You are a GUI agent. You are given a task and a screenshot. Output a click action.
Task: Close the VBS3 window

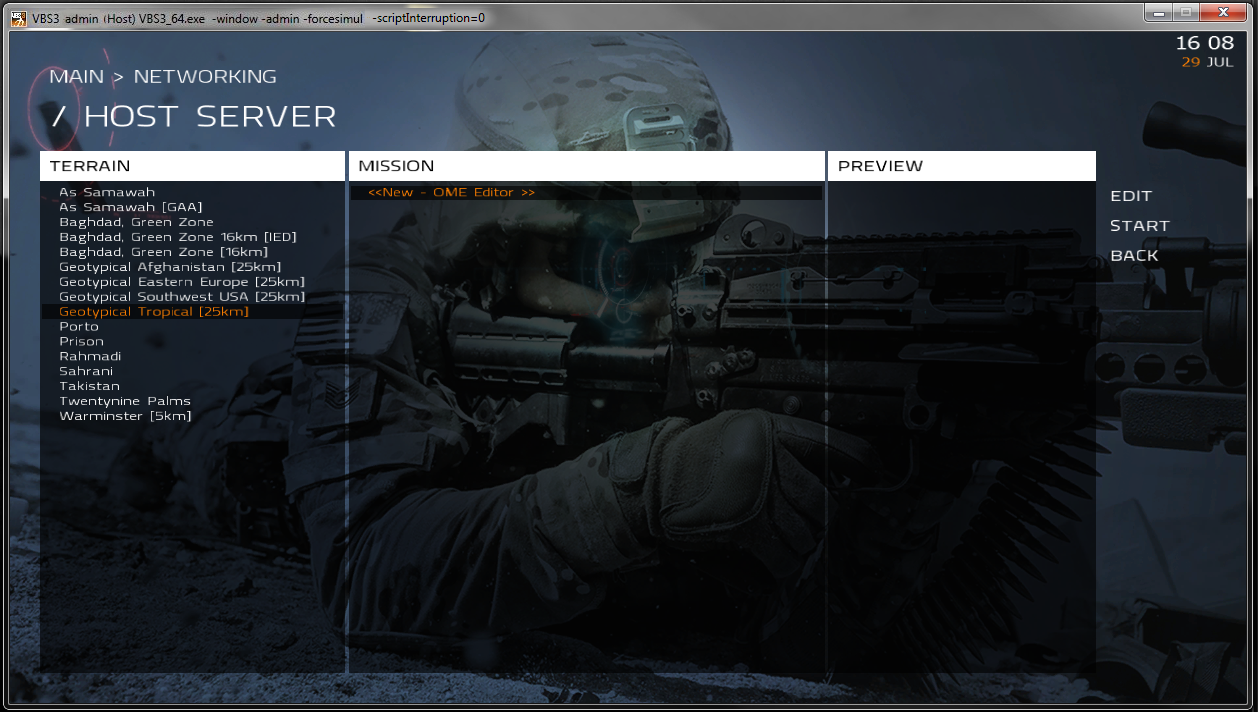(x=1222, y=13)
